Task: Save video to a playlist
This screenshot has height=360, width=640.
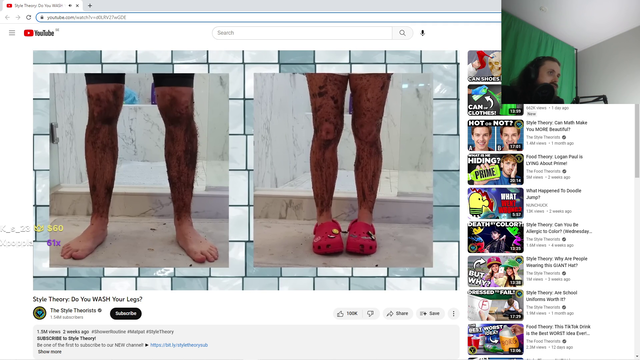Action: [430, 313]
